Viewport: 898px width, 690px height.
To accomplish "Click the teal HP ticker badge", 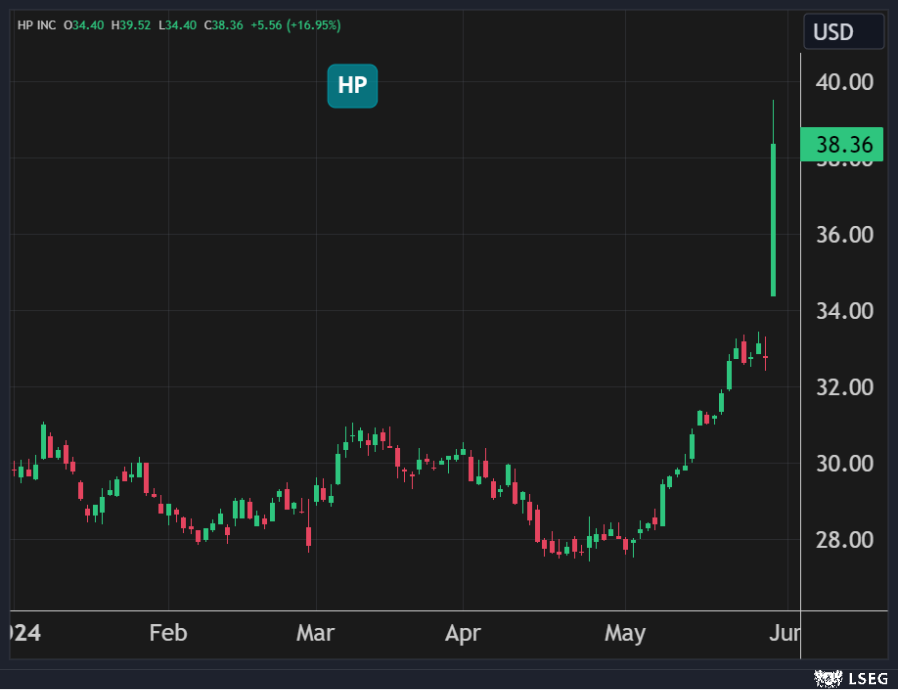I will pyautogui.click(x=352, y=86).
